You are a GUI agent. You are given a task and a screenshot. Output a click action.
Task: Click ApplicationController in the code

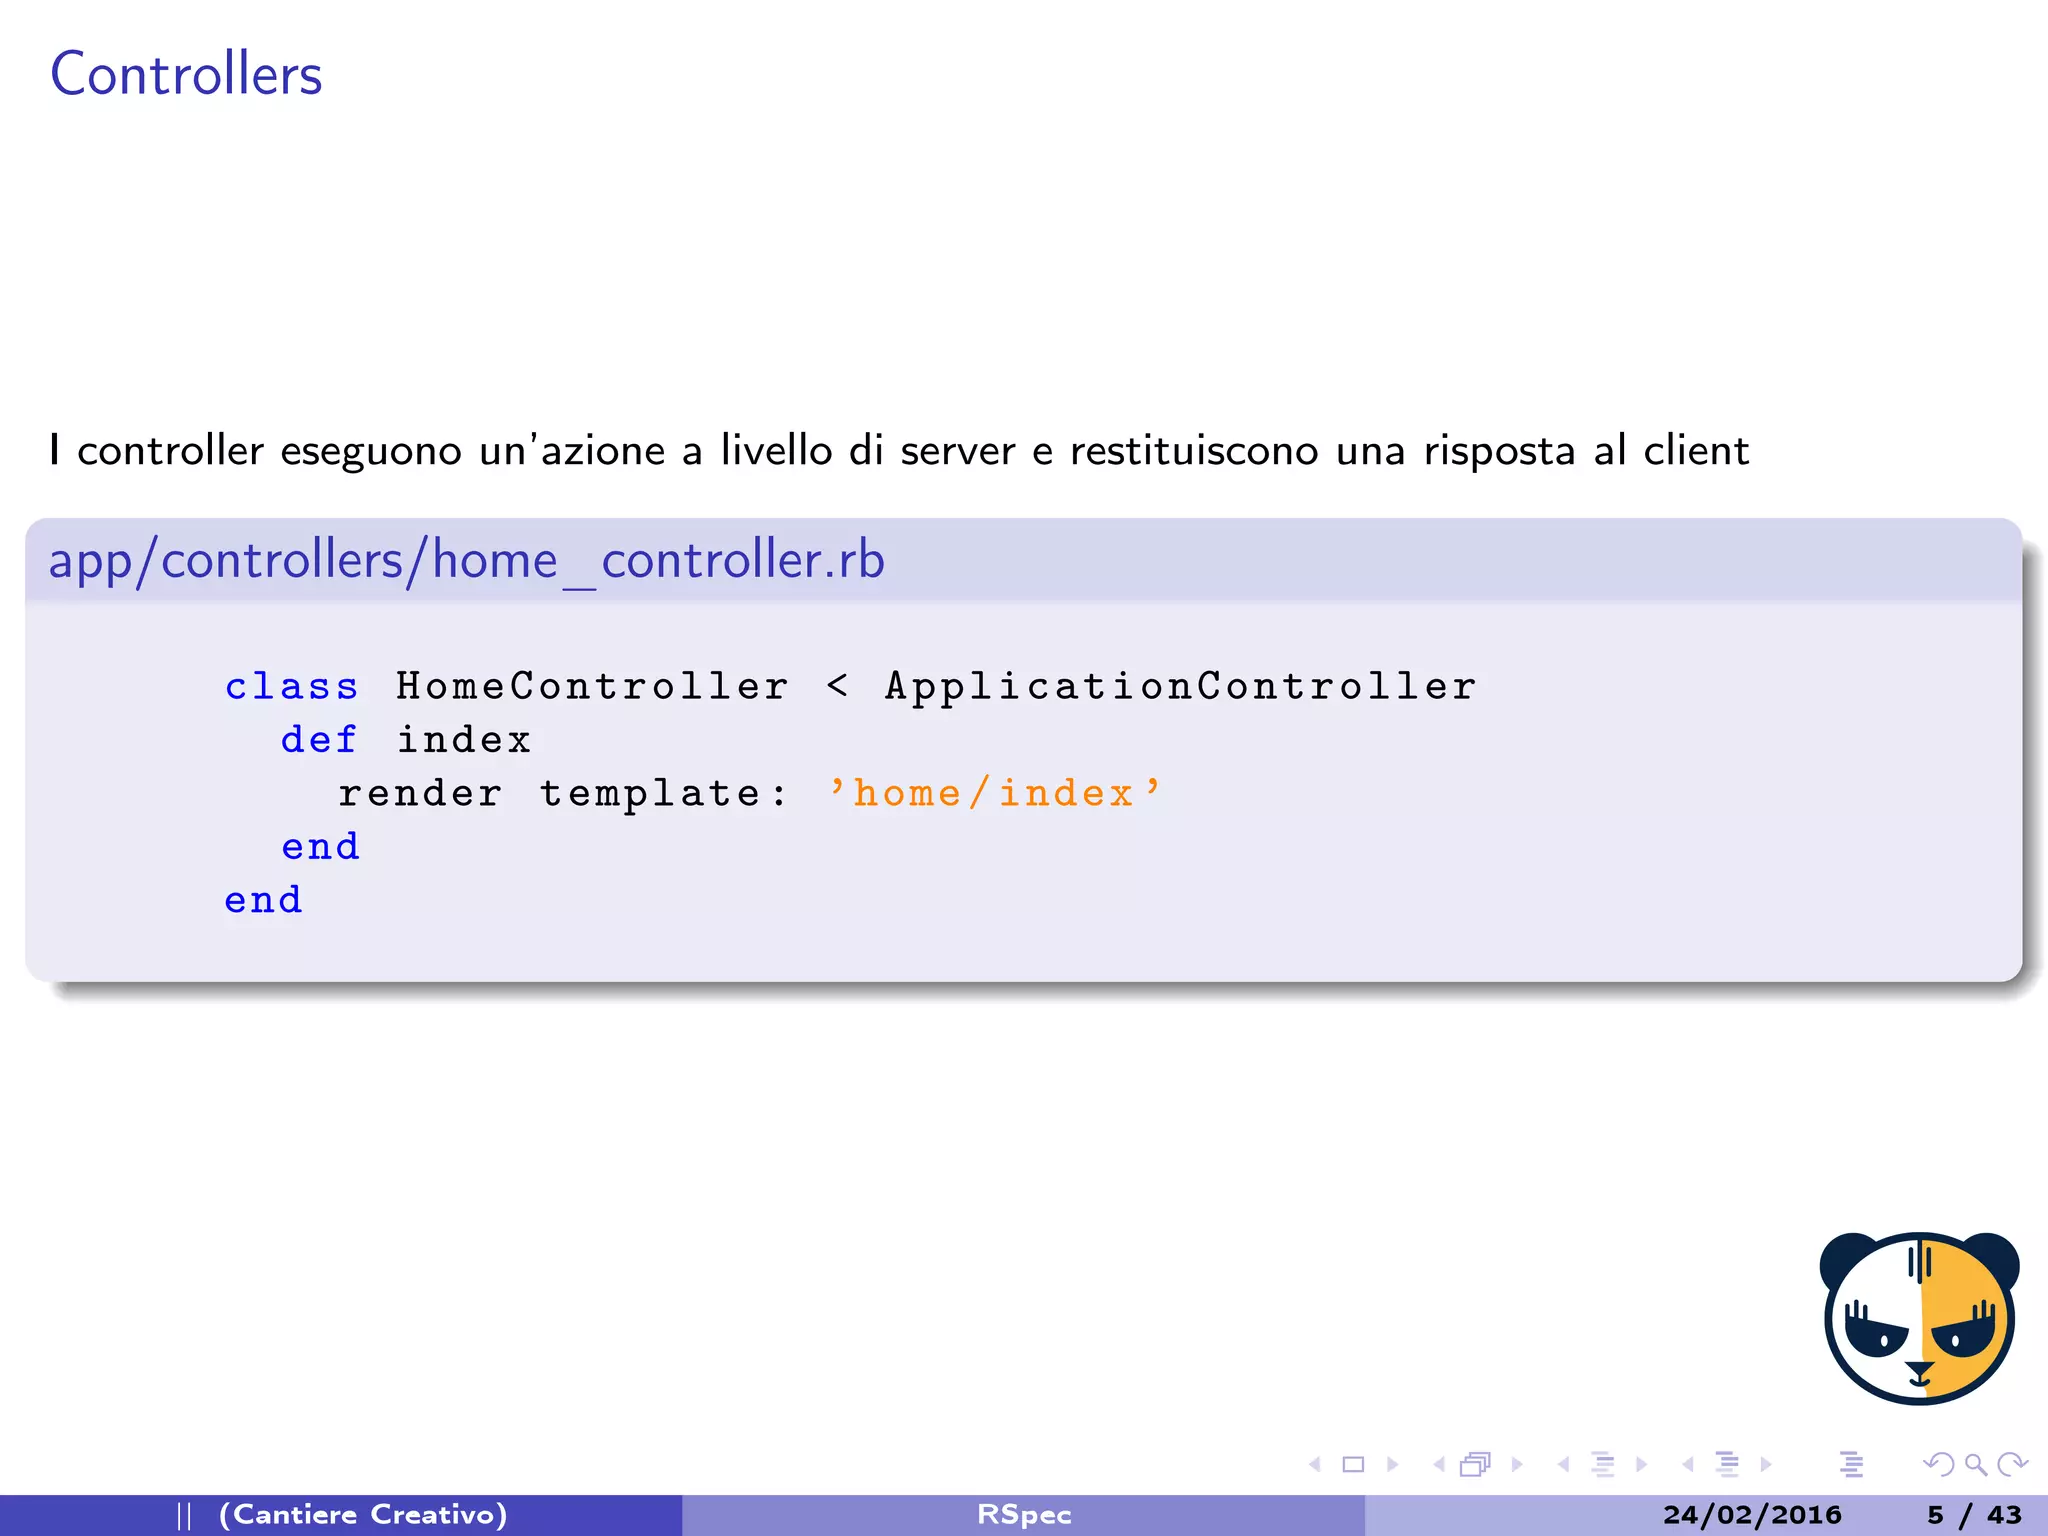[1181, 687]
